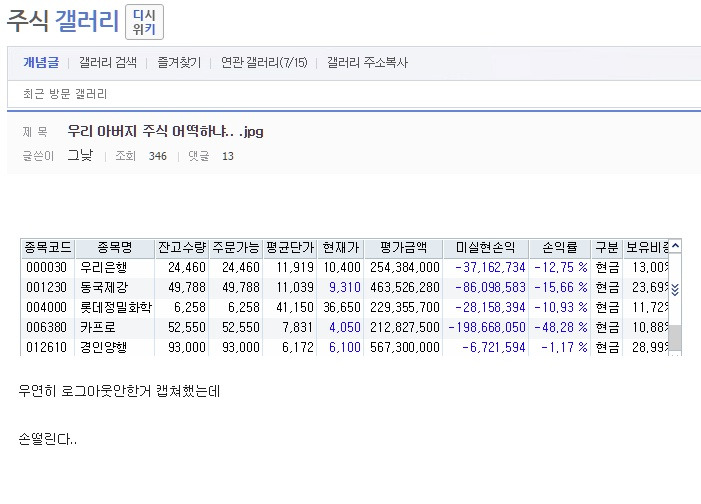This screenshot has height=504, width=701.
Task: Click the 댓글 13 comment count
Action: click(x=213, y=156)
